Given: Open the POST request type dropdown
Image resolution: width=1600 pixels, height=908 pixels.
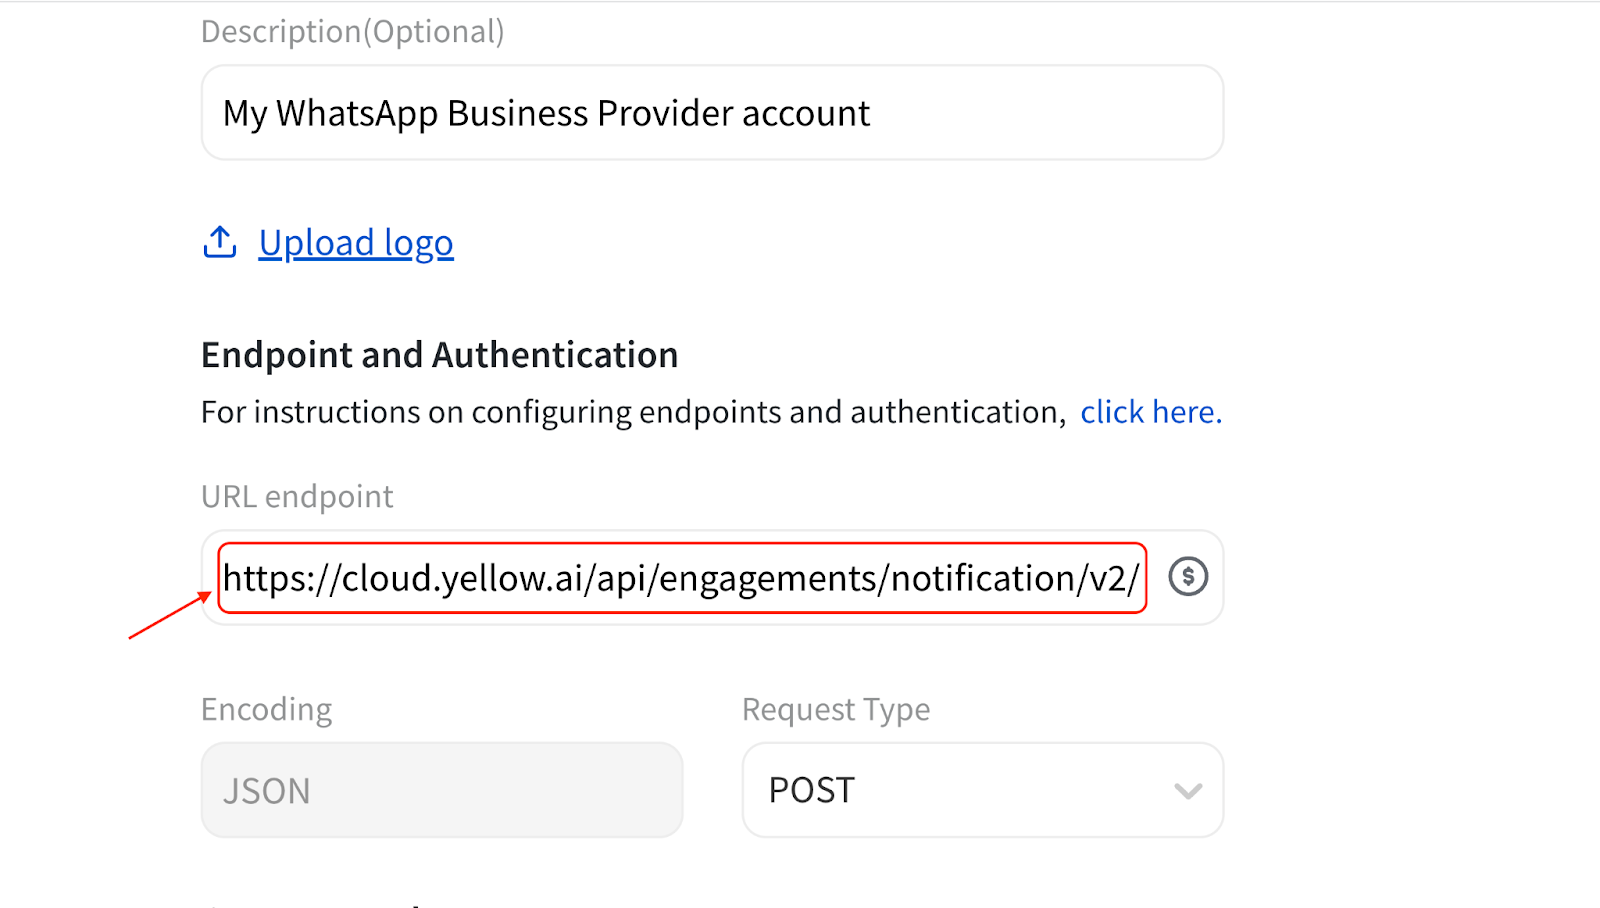Looking at the screenshot, I should 980,790.
